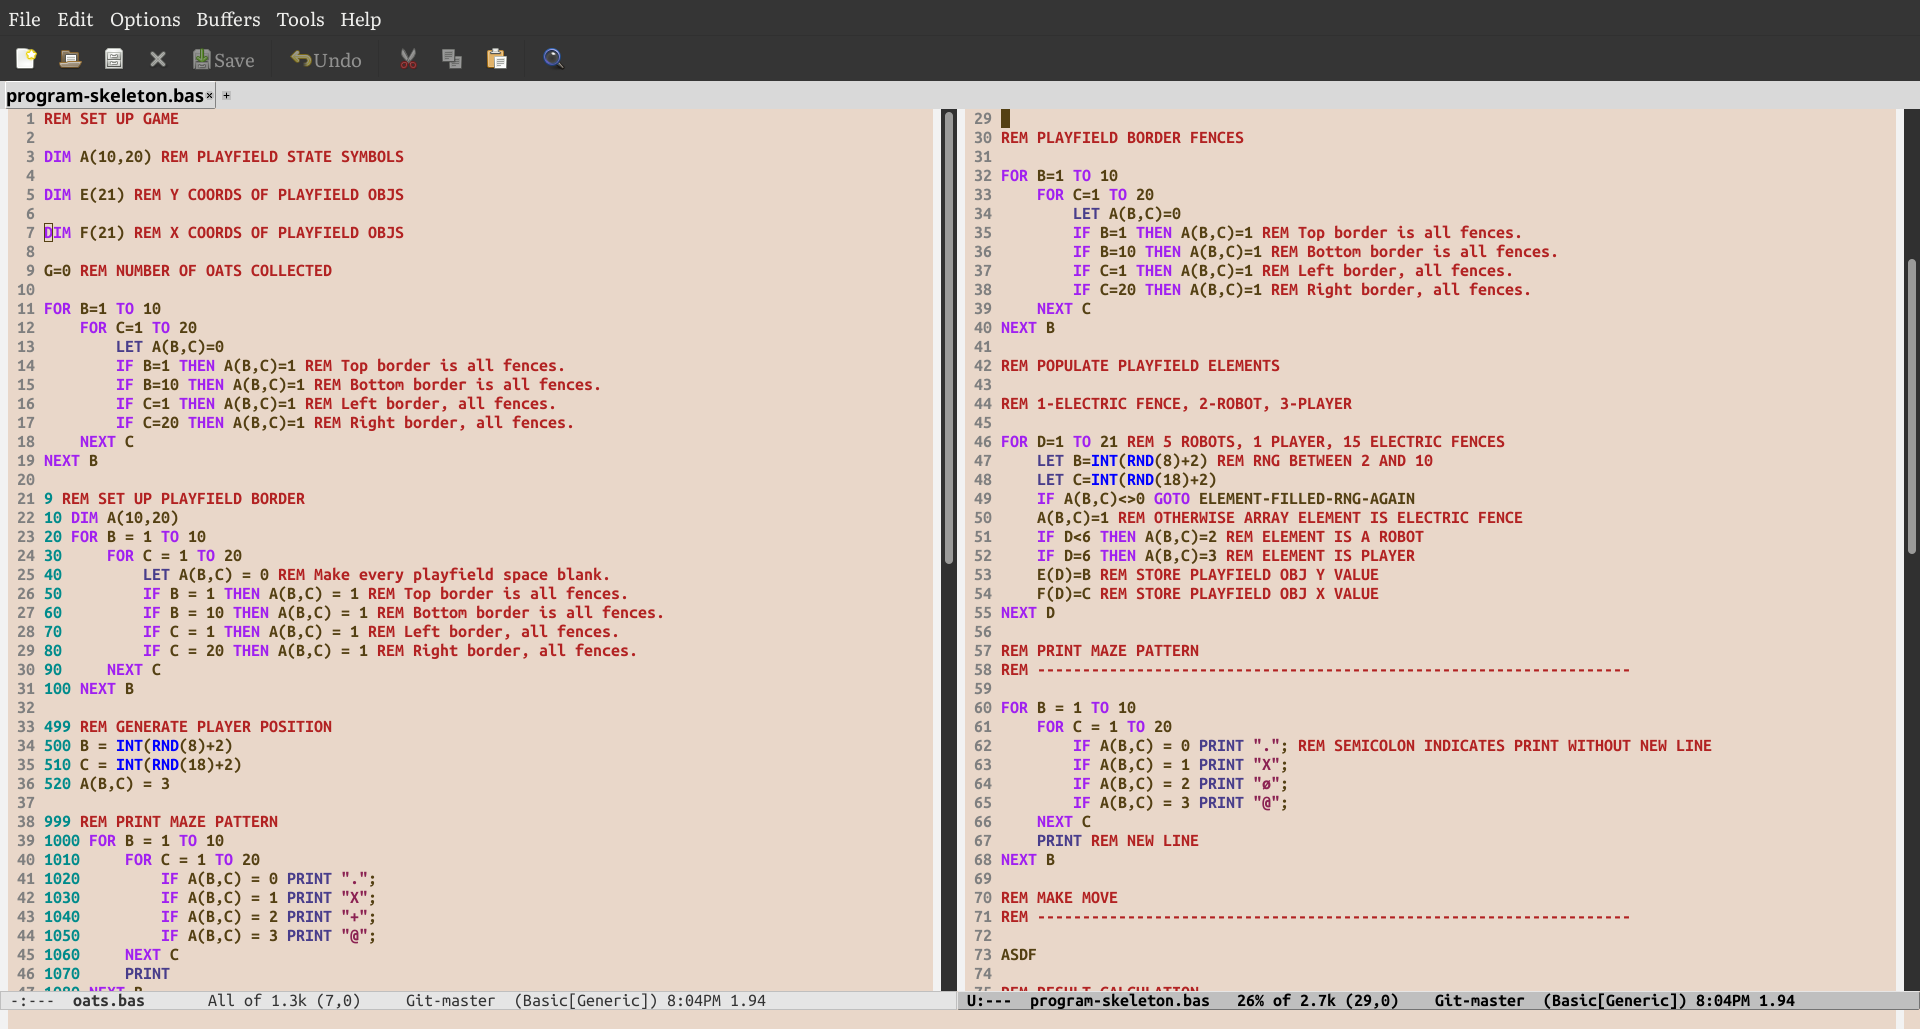Image resolution: width=1920 pixels, height=1029 pixels.
Task: Click 'REM Make every playfield space blank.' comment
Action: click(x=444, y=575)
